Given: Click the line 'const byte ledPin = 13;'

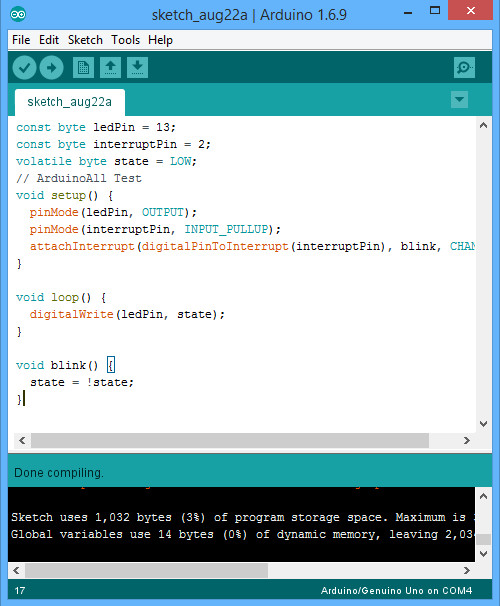Looking at the screenshot, I should (x=96, y=127).
